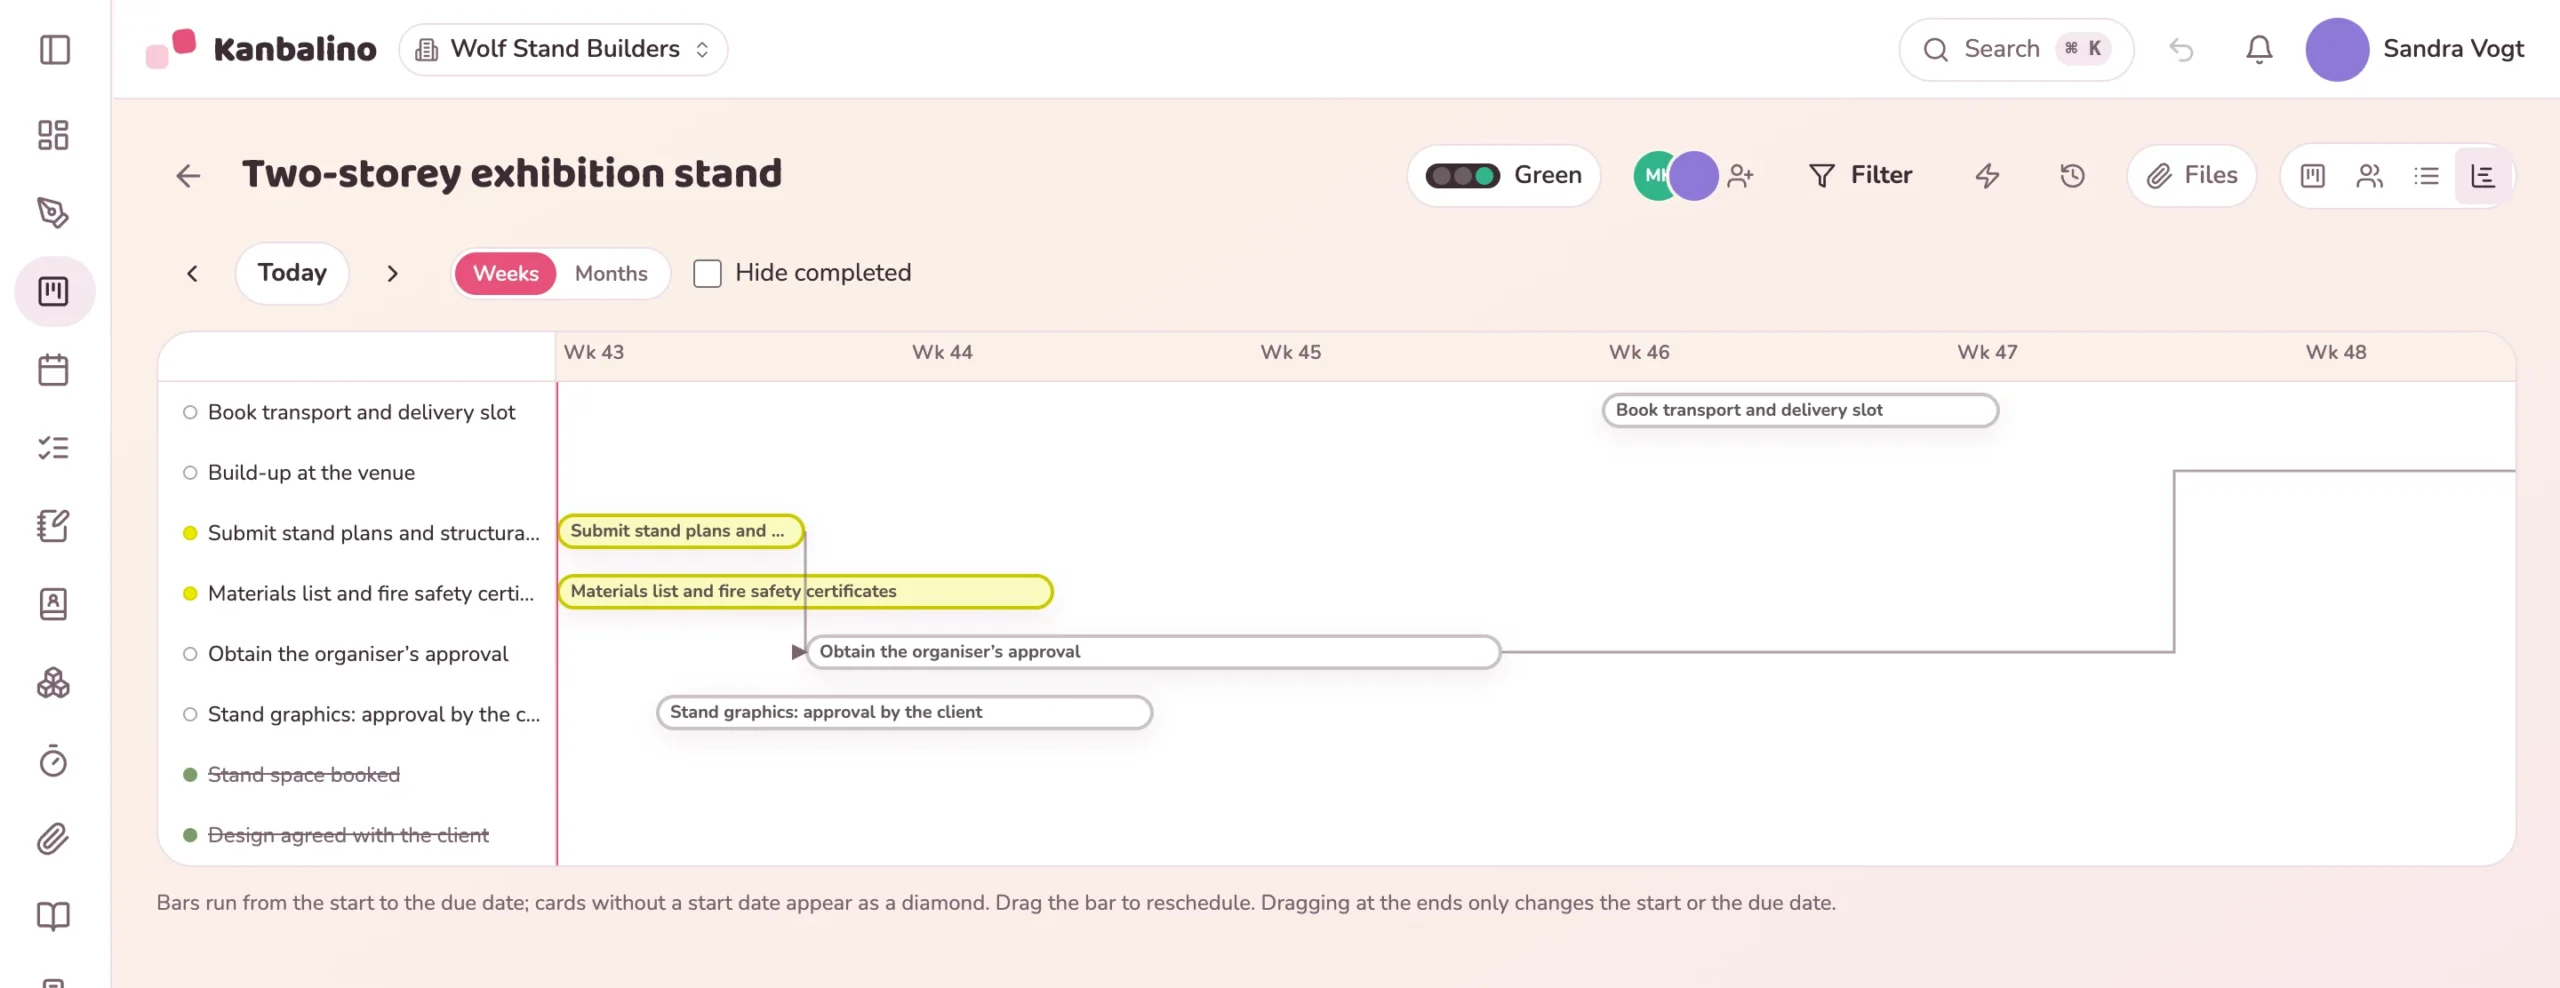Open Sandra Vogt user profile
This screenshot has width=2560, height=988.
[x=2414, y=49]
